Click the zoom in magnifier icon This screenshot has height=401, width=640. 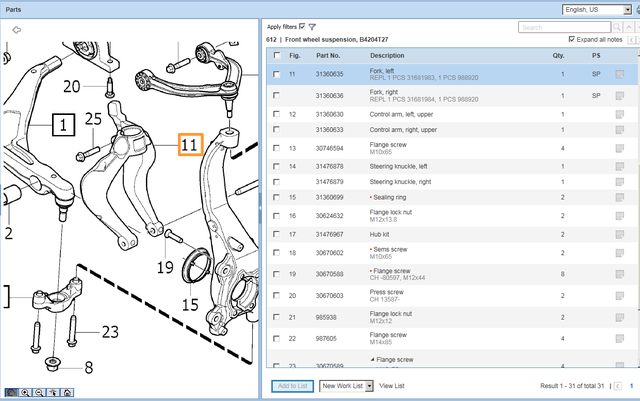click(25, 393)
